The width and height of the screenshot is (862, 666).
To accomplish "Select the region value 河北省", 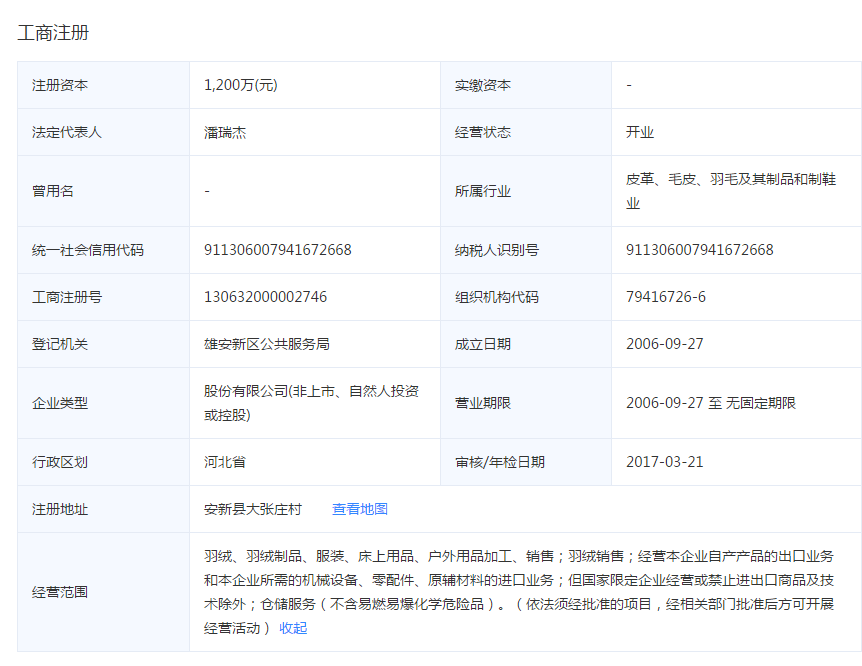I will coord(225,462).
